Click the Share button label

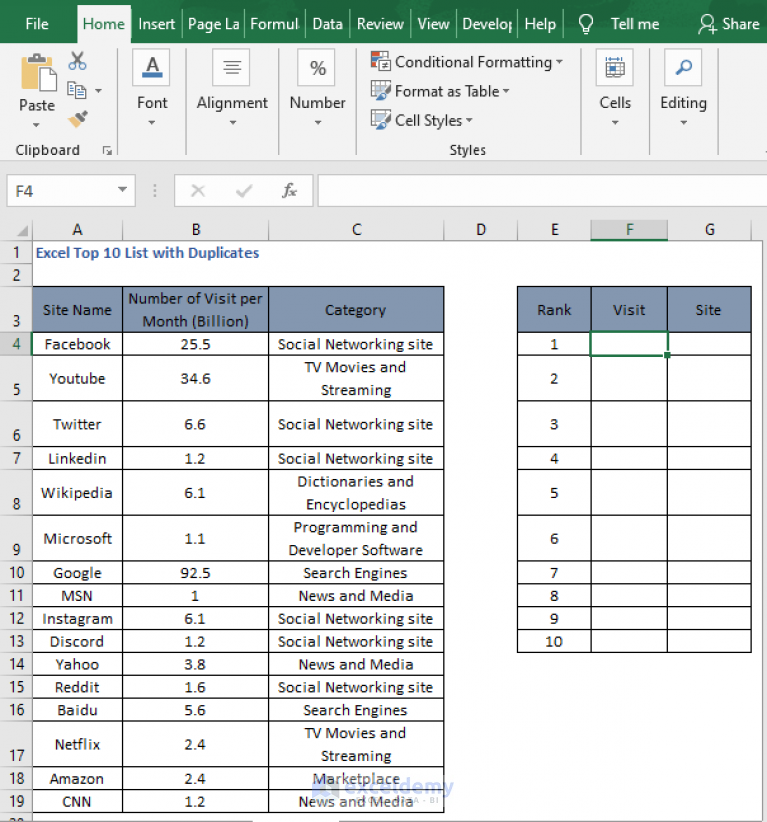[741, 24]
